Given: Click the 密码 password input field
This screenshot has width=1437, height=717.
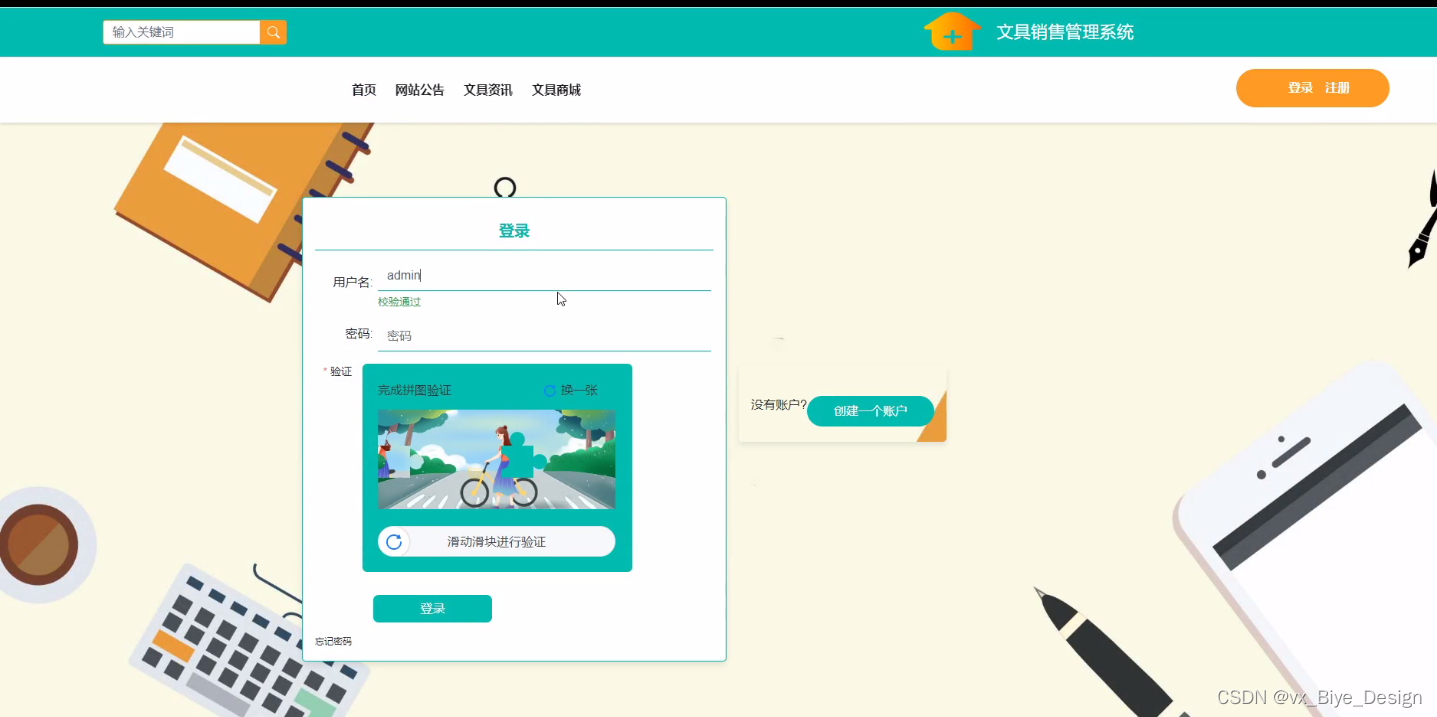Looking at the screenshot, I should [x=544, y=336].
